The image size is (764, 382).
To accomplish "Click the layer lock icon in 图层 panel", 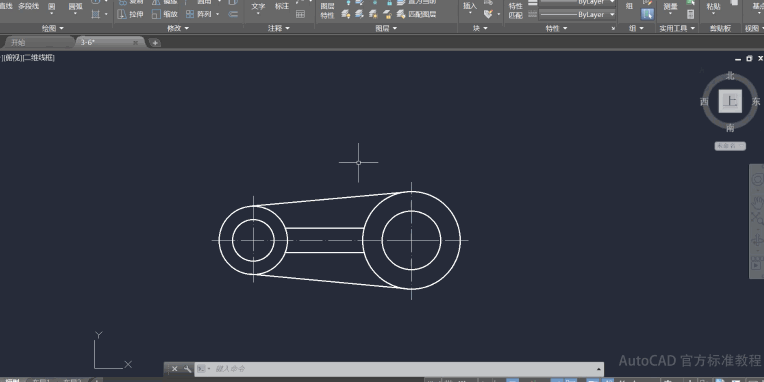I will [x=387, y=15].
